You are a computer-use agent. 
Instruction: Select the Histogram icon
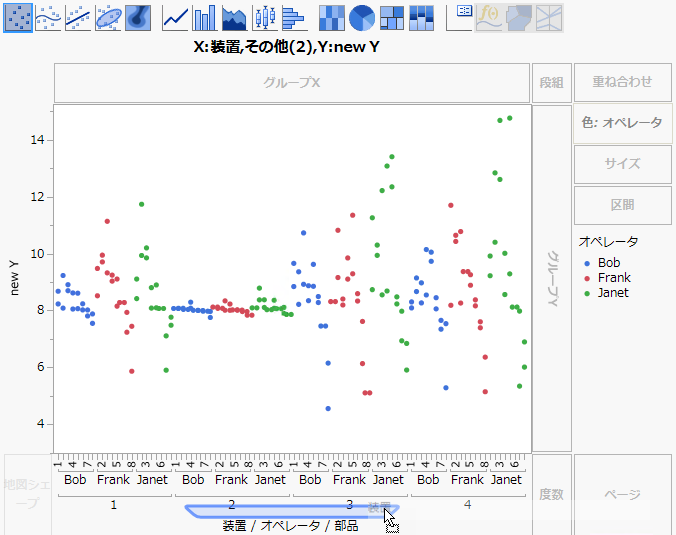(x=294, y=17)
